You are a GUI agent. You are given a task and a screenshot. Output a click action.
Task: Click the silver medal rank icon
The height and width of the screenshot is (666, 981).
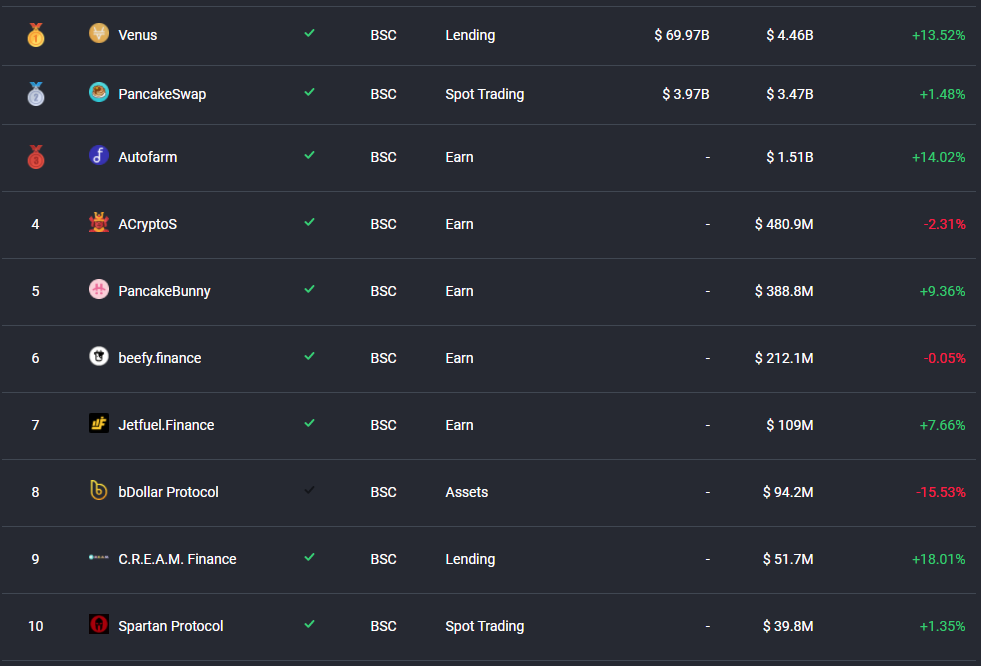(x=36, y=94)
